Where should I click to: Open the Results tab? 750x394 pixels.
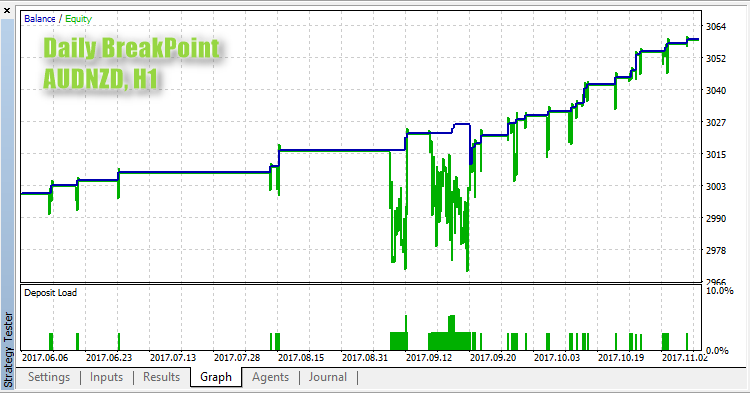161,377
